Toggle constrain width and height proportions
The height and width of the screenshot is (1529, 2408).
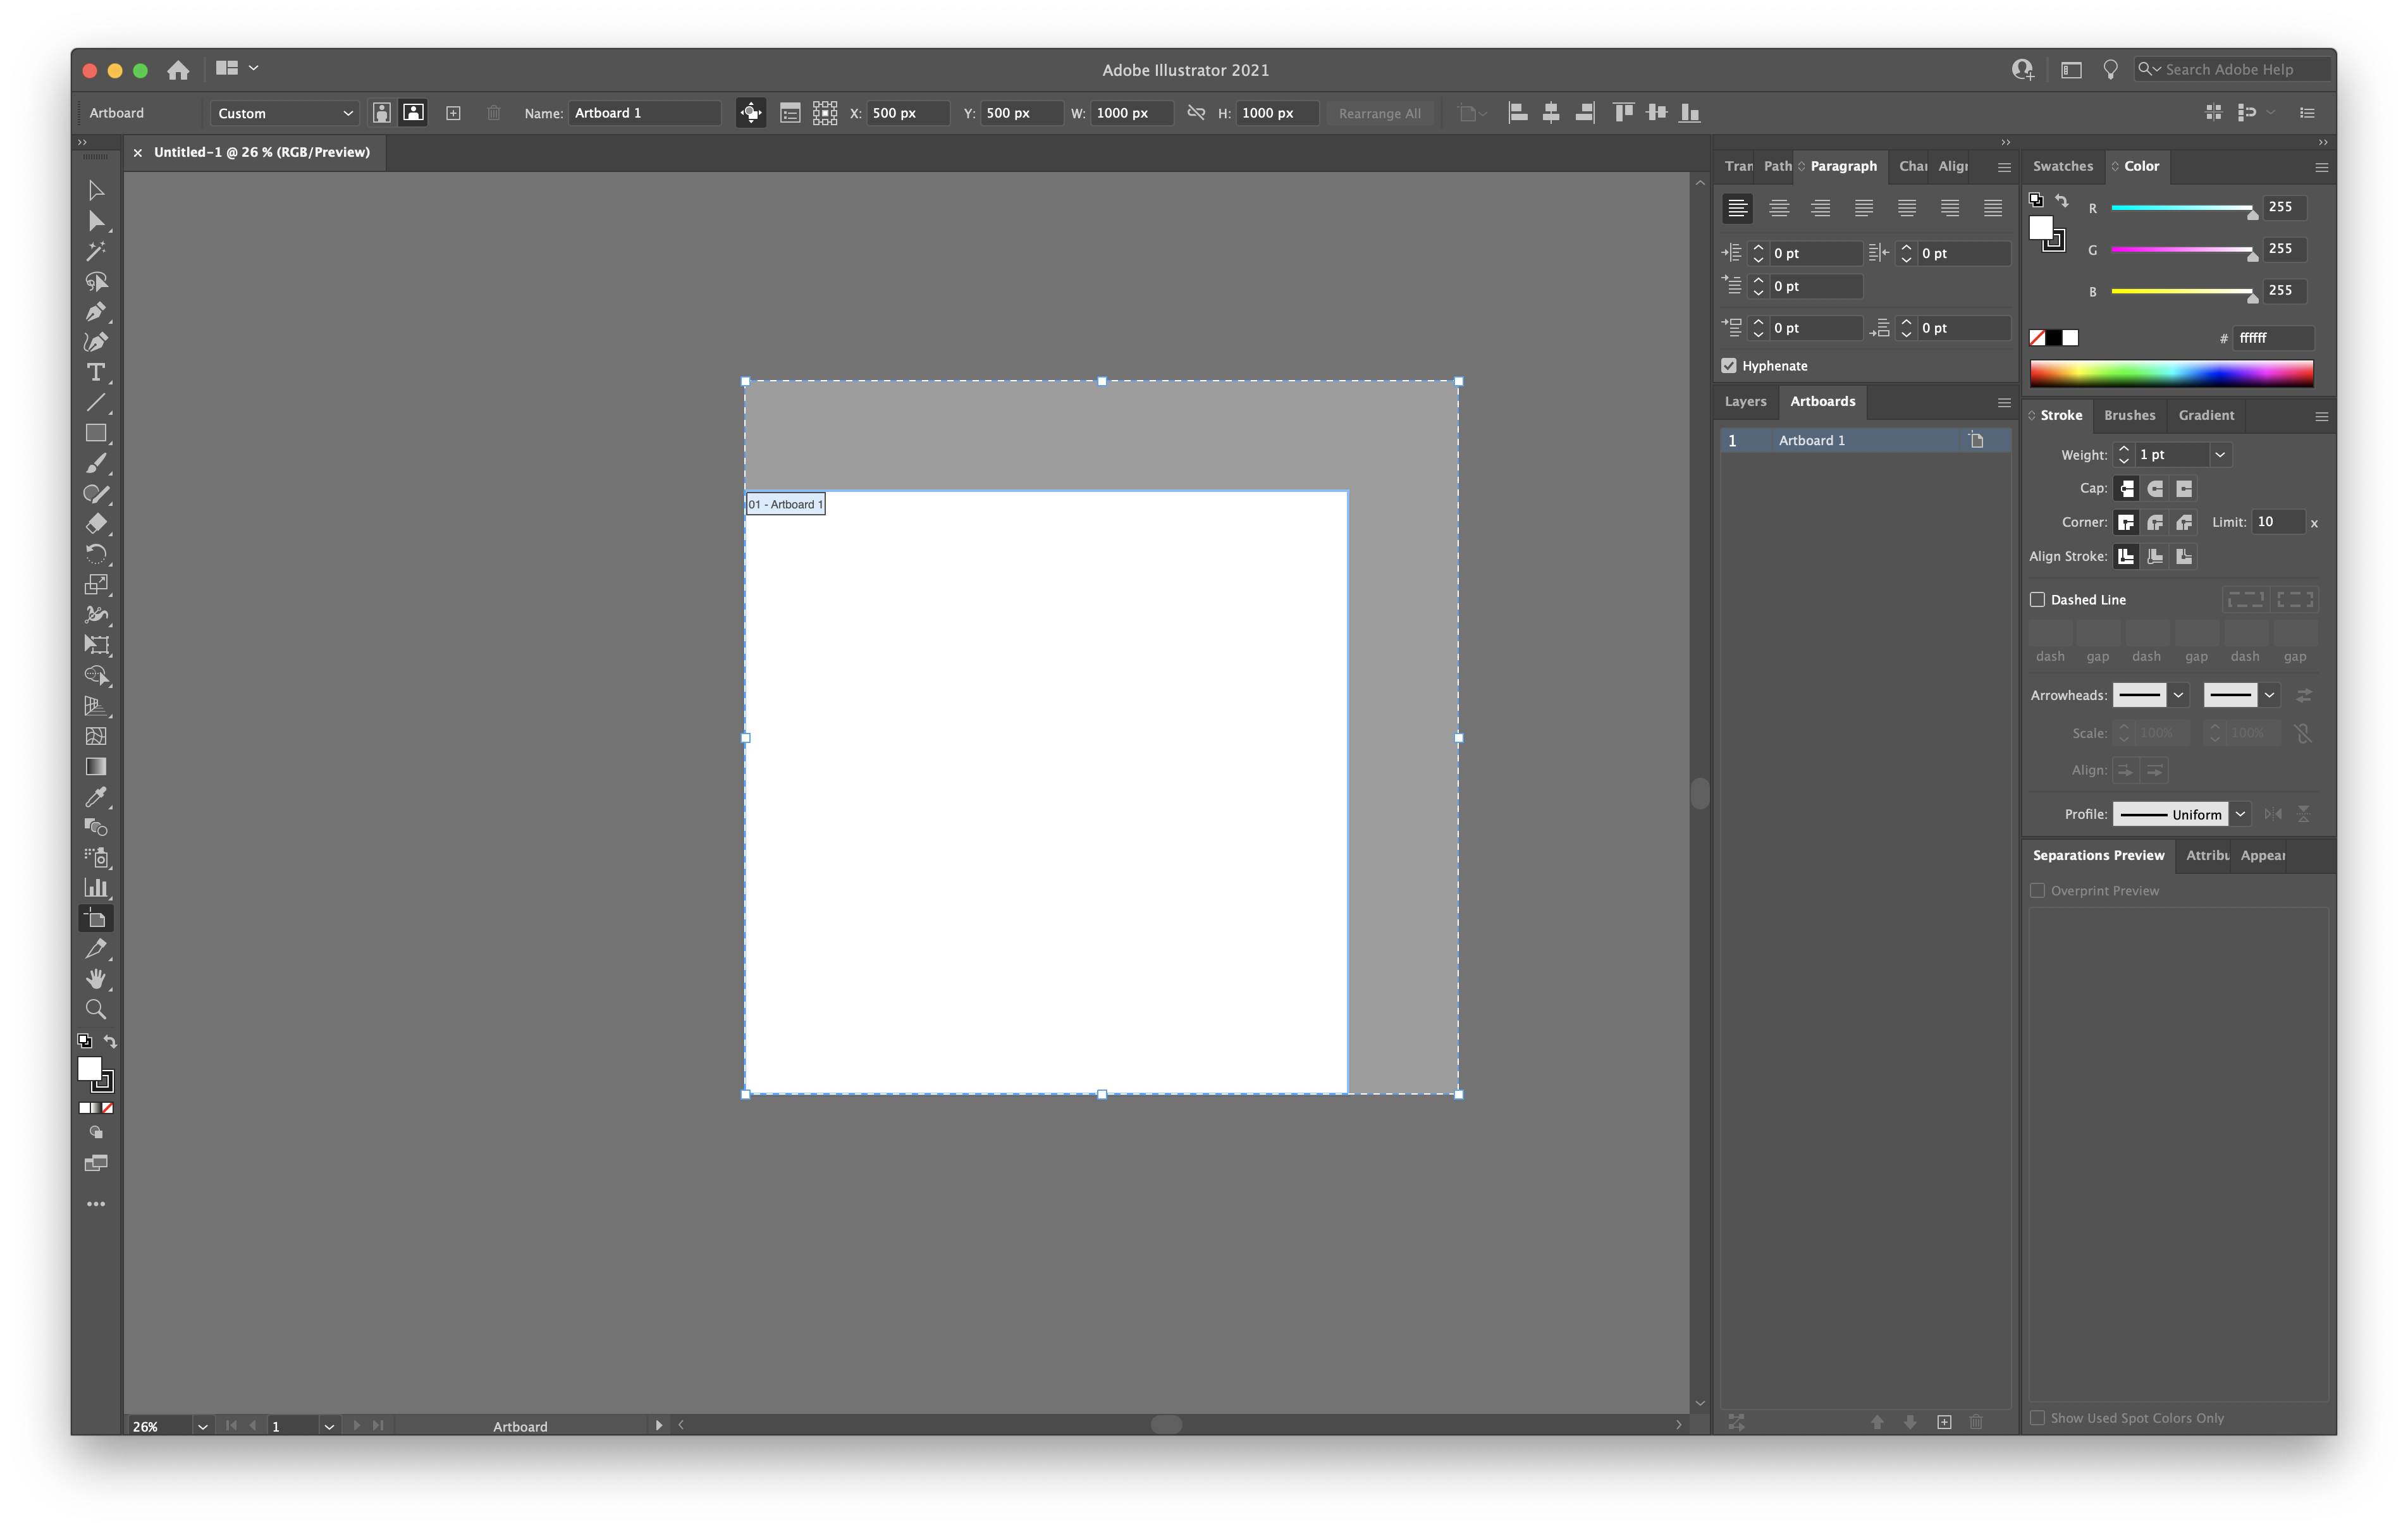(1196, 113)
